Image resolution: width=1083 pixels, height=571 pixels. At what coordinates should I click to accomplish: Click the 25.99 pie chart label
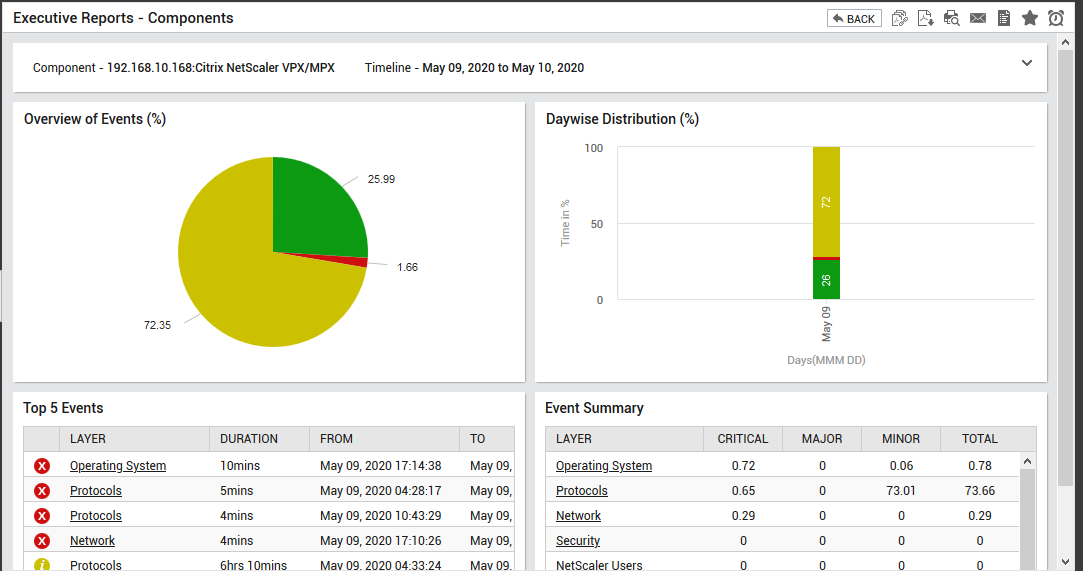pos(381,180)
